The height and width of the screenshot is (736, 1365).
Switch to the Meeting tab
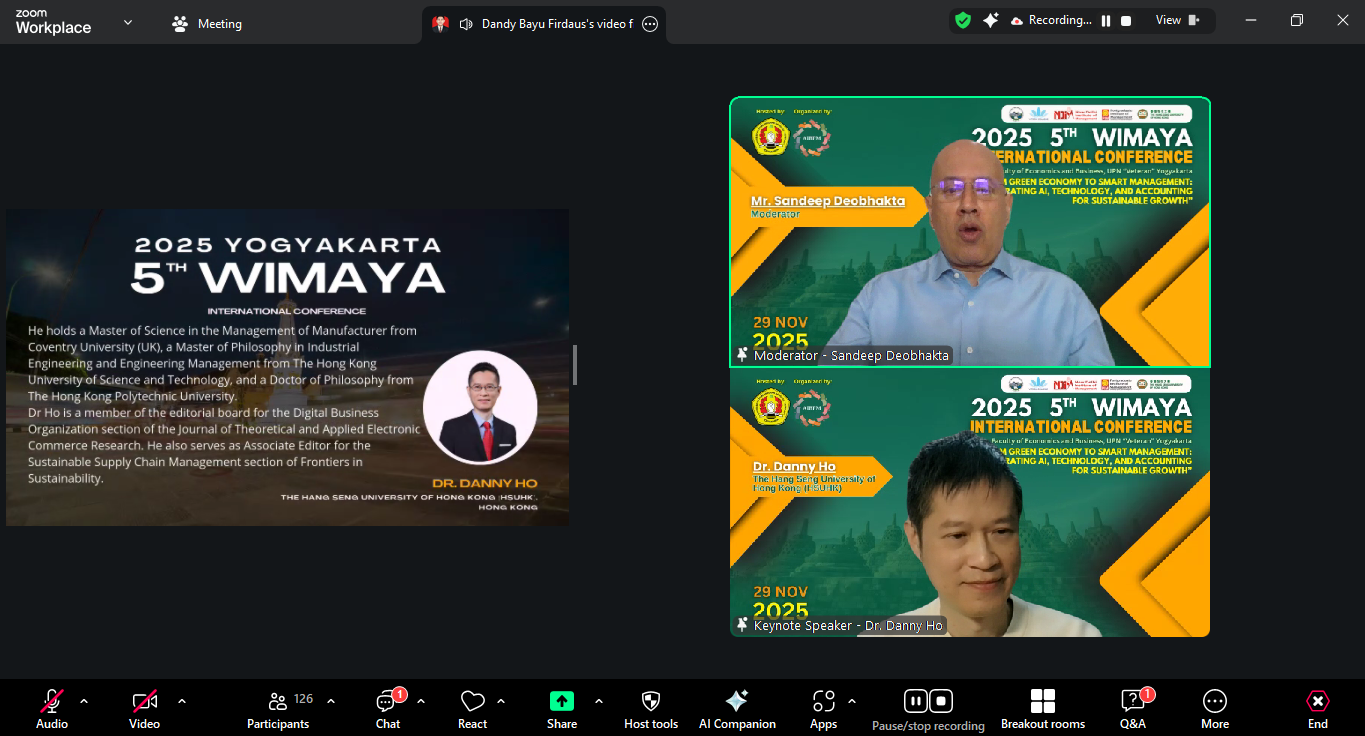point(208,23)
